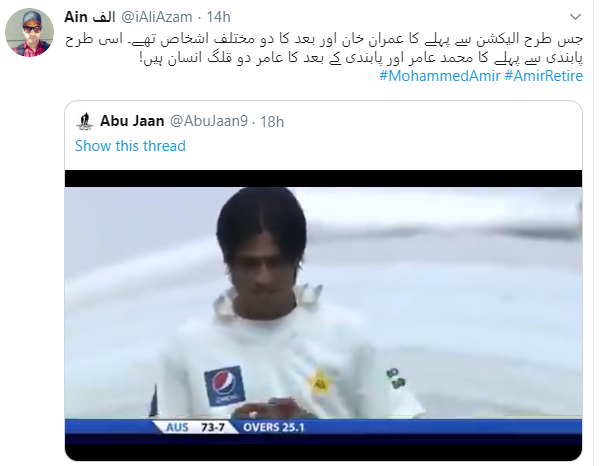Open the @AbuJaan9 handle
Viewport: 603px width, 466px height.
tap(209, 121)
